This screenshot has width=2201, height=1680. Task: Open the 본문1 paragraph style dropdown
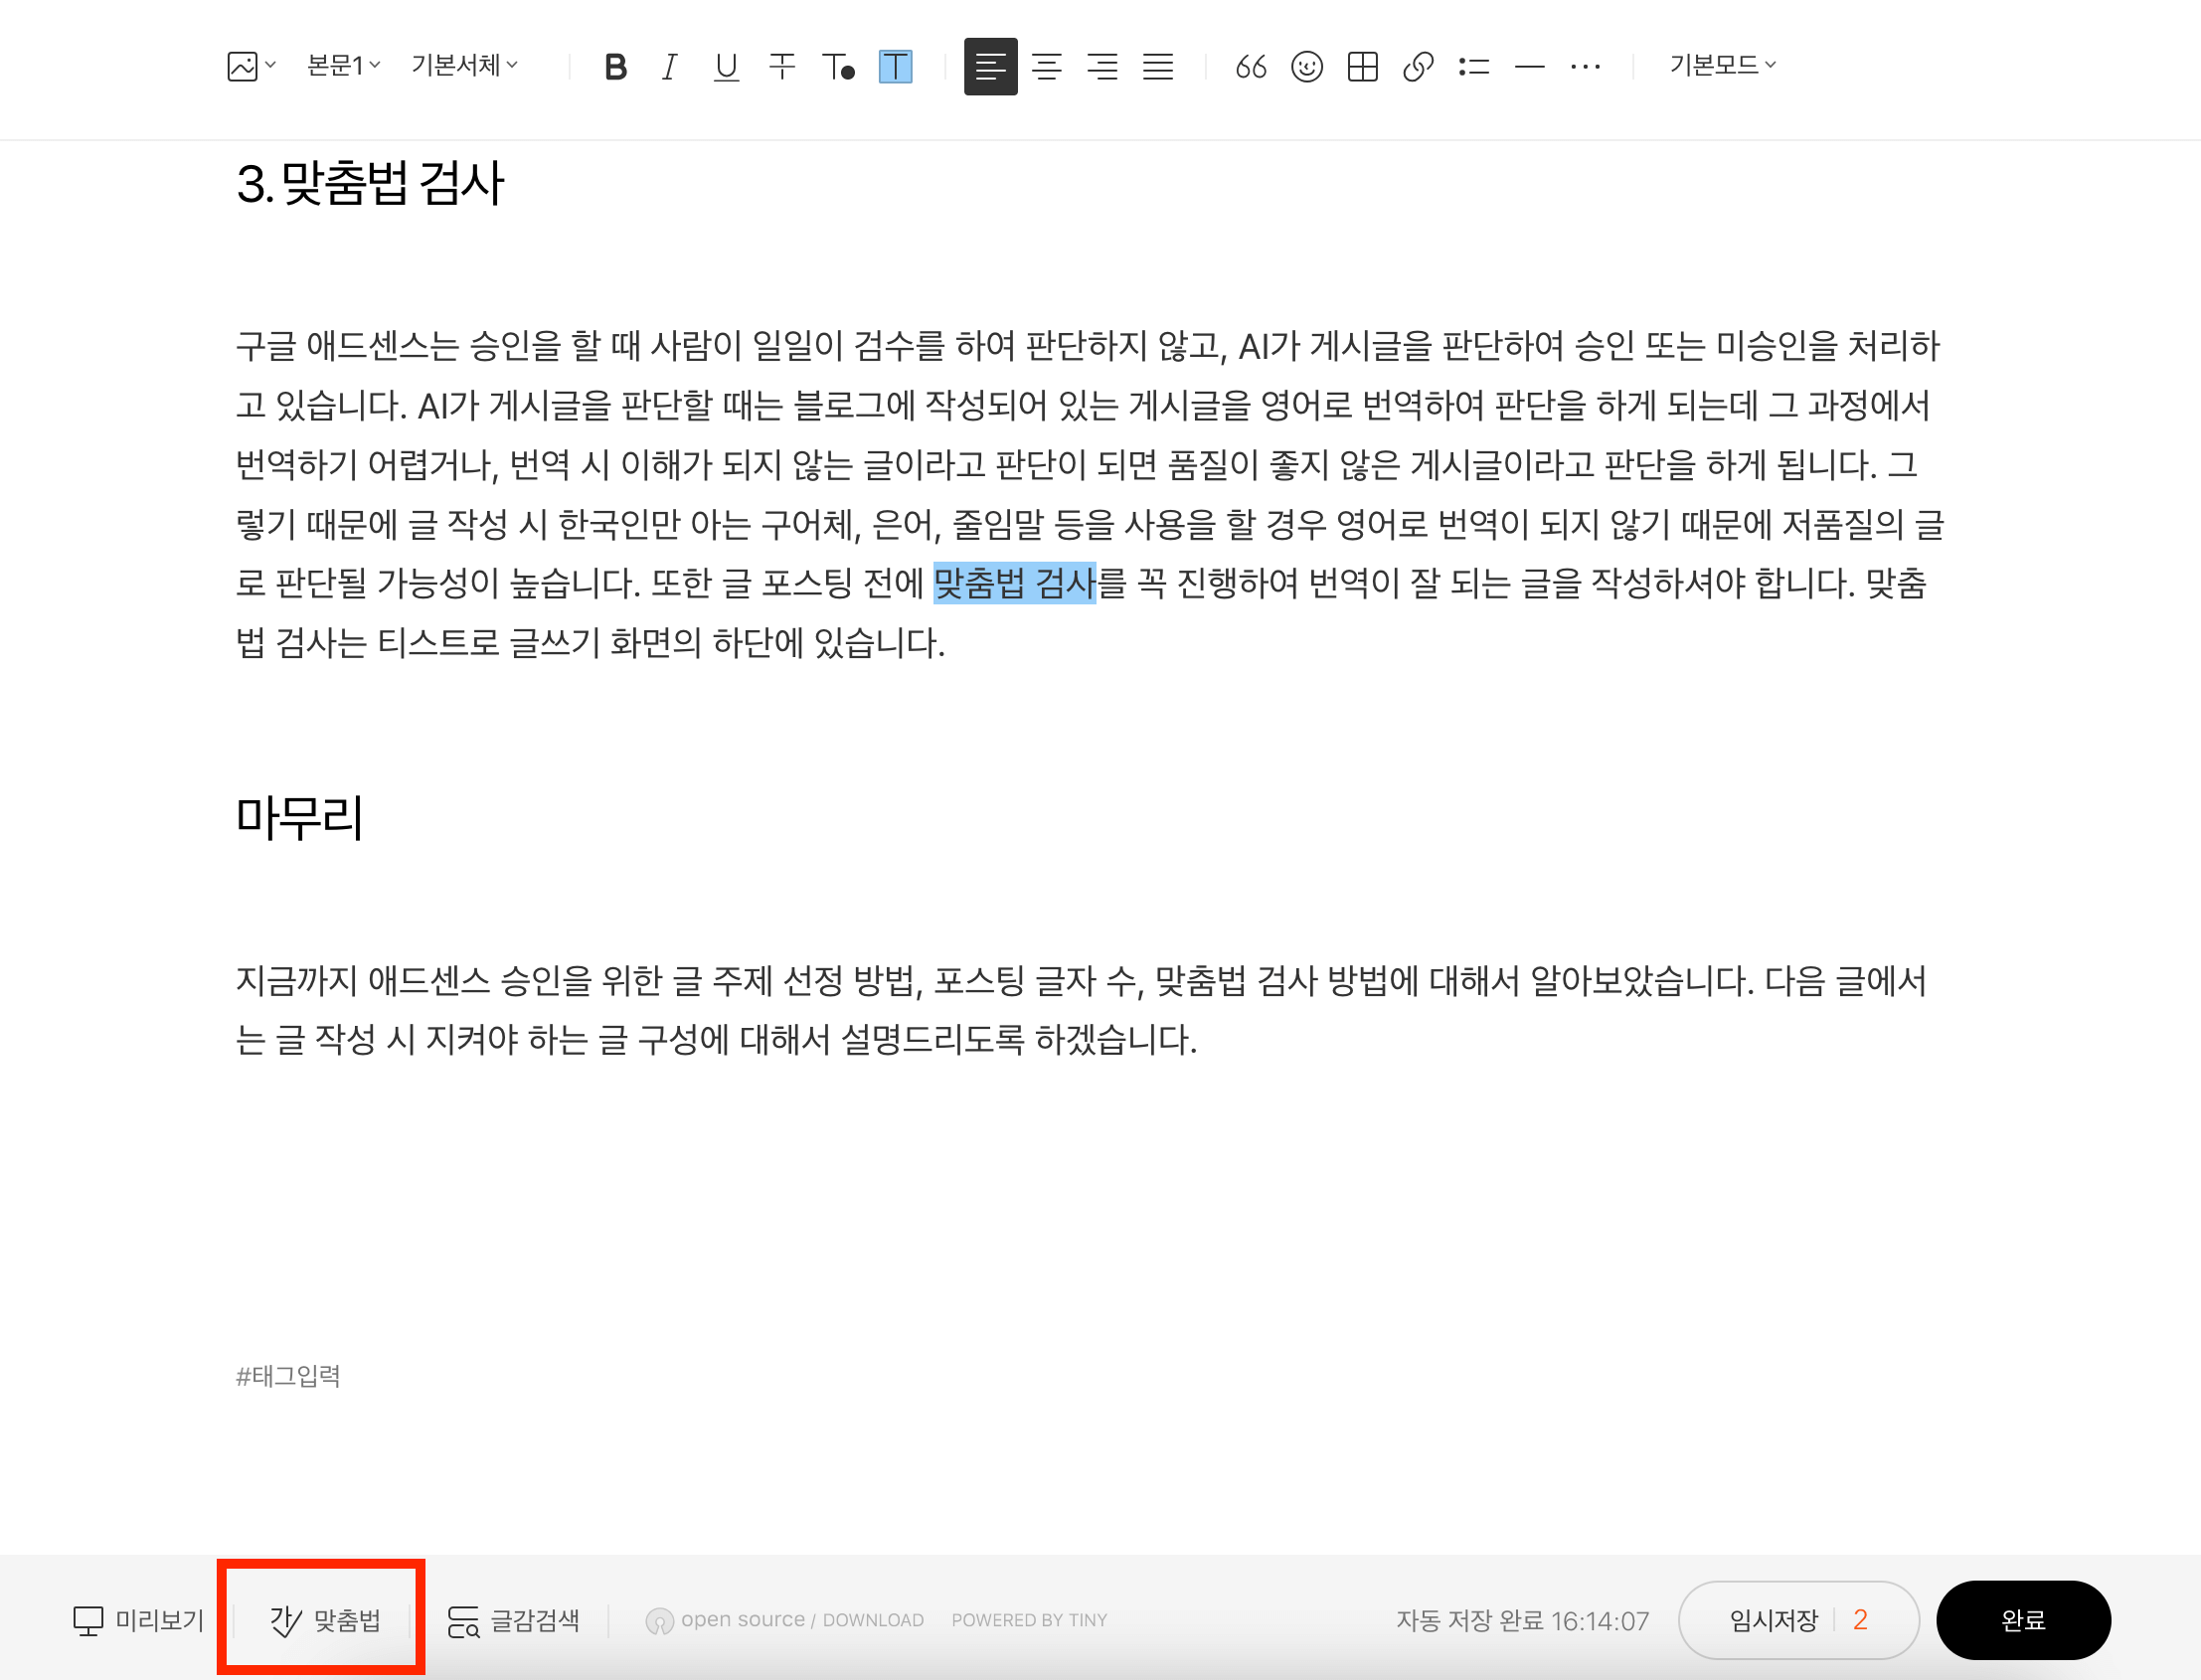point(342,66)
